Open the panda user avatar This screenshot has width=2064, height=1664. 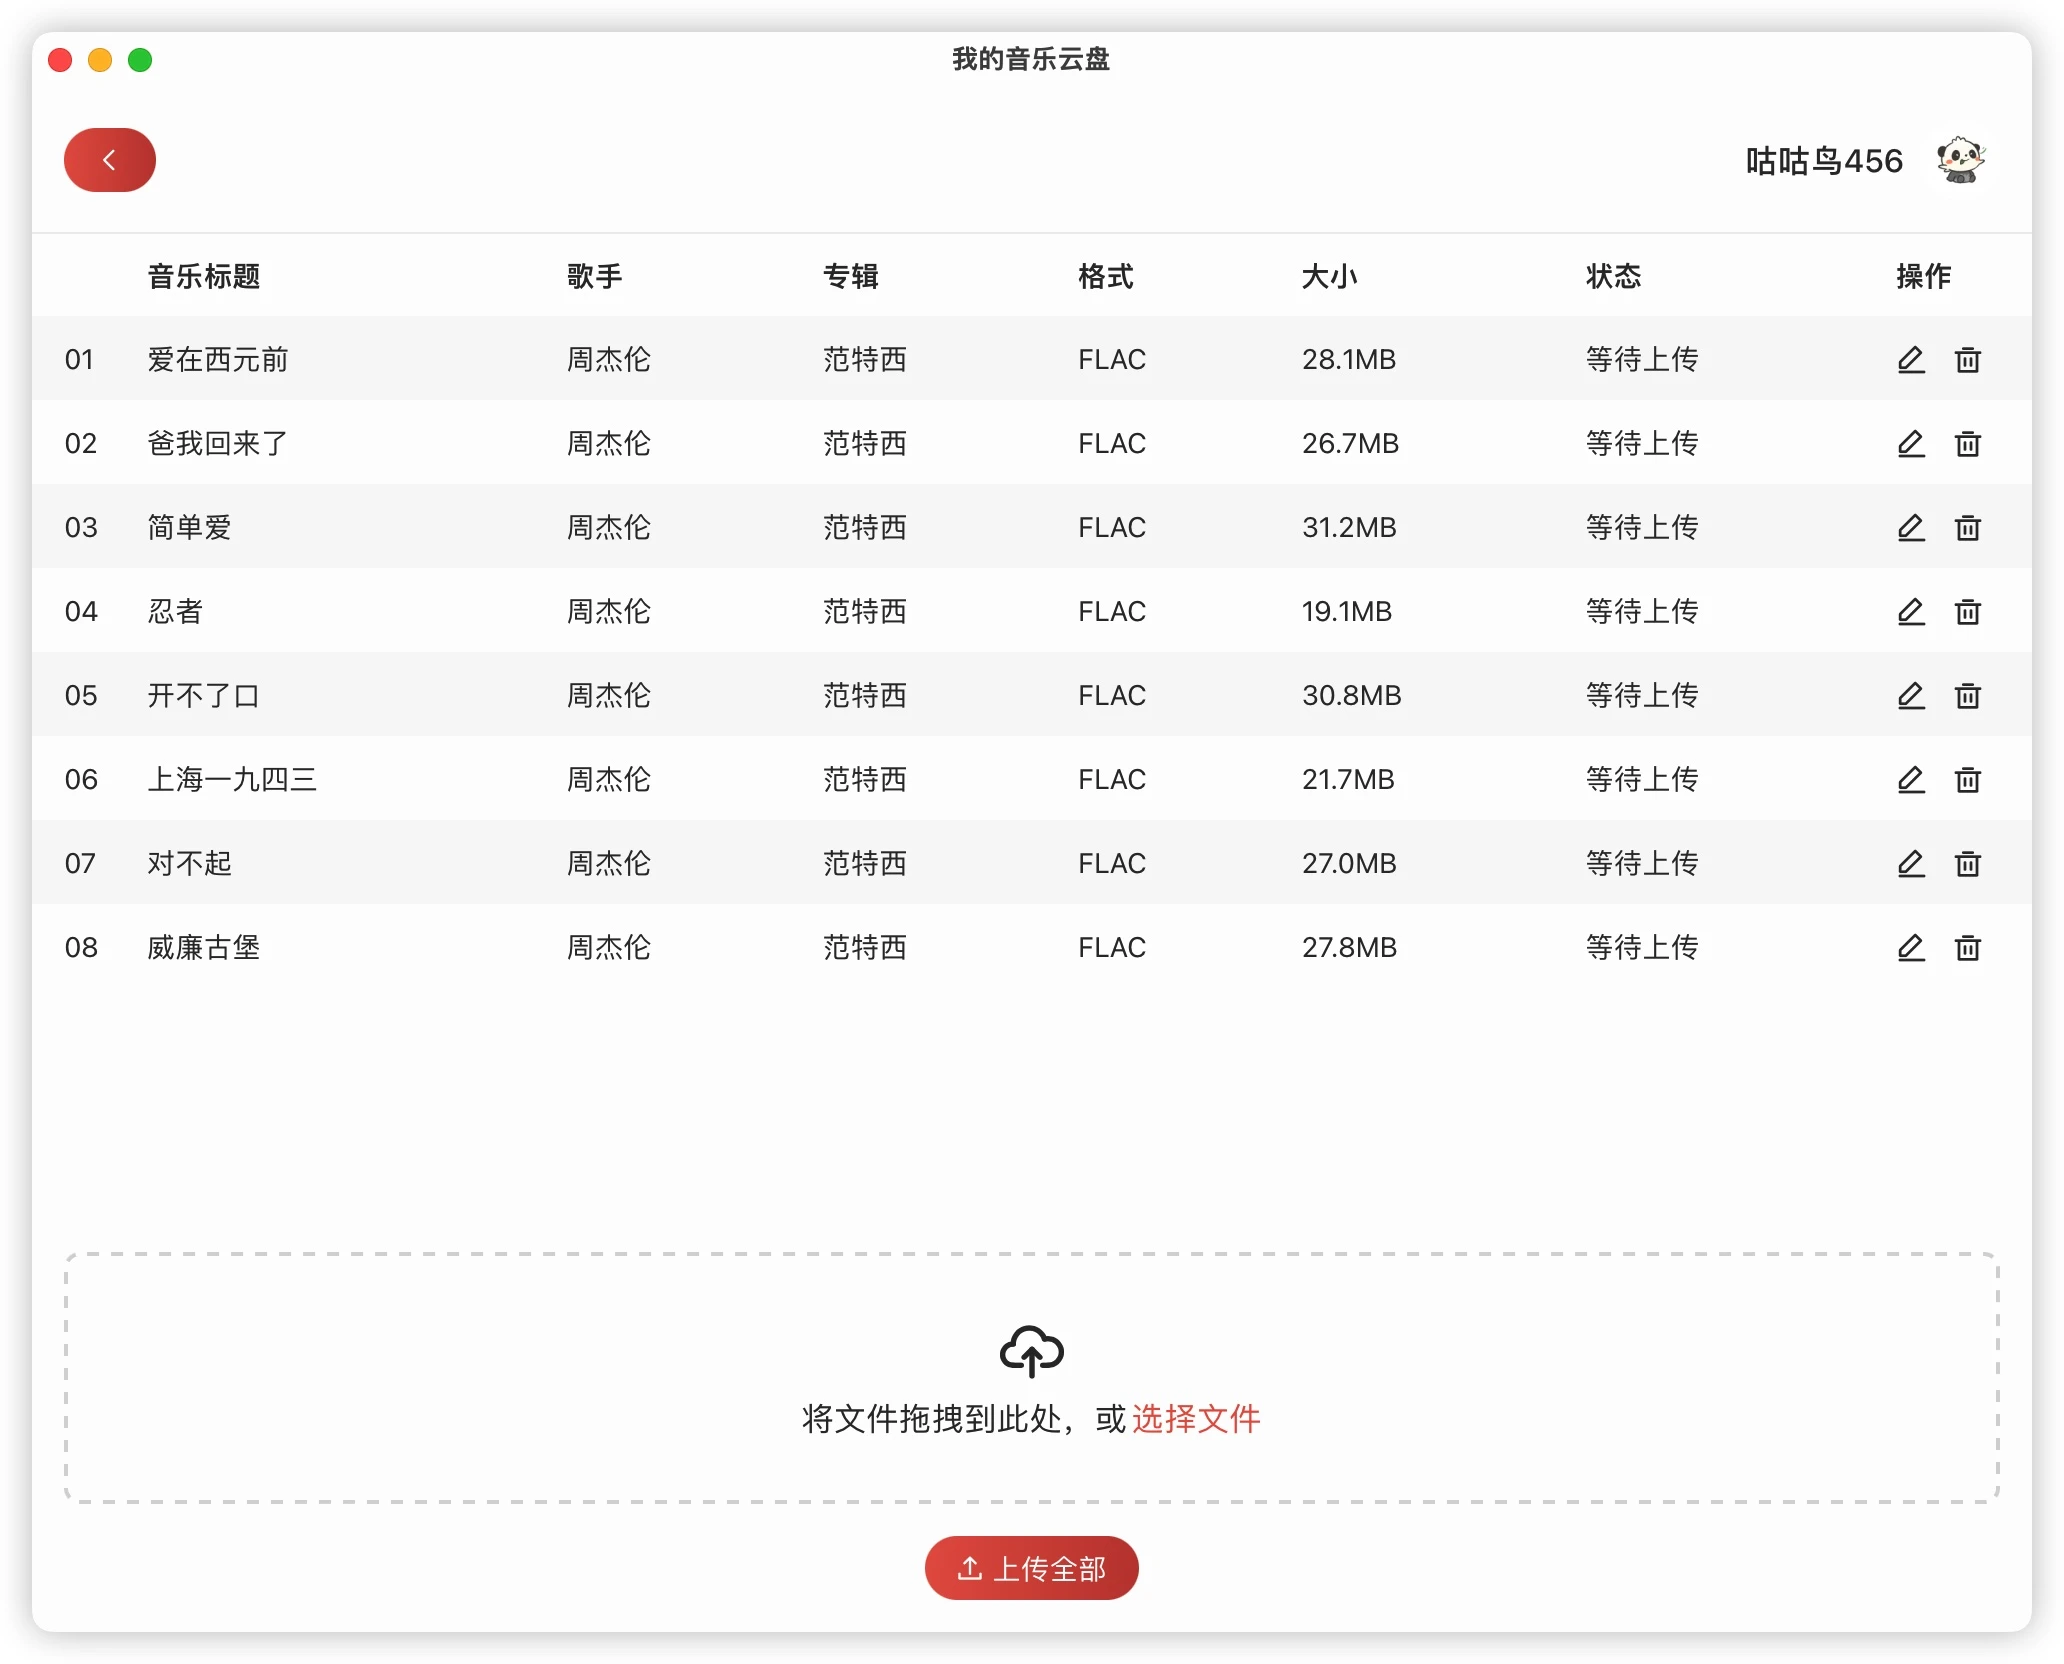[x=1960, y=160]
